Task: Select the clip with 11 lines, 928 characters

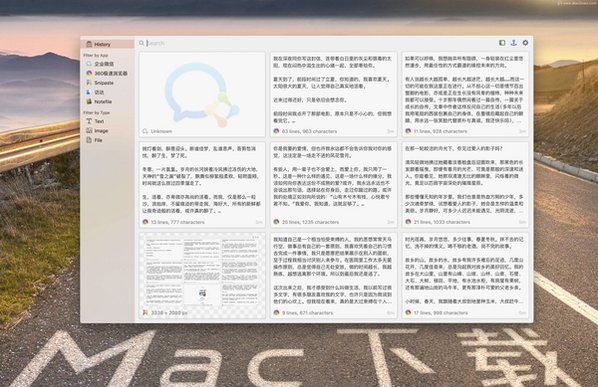Action: [x=465, y=95]
